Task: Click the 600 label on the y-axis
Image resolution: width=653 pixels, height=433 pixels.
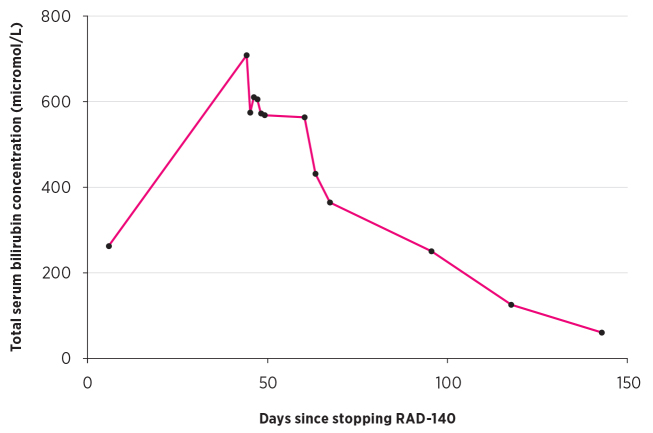Action: (x=56, y=102)
